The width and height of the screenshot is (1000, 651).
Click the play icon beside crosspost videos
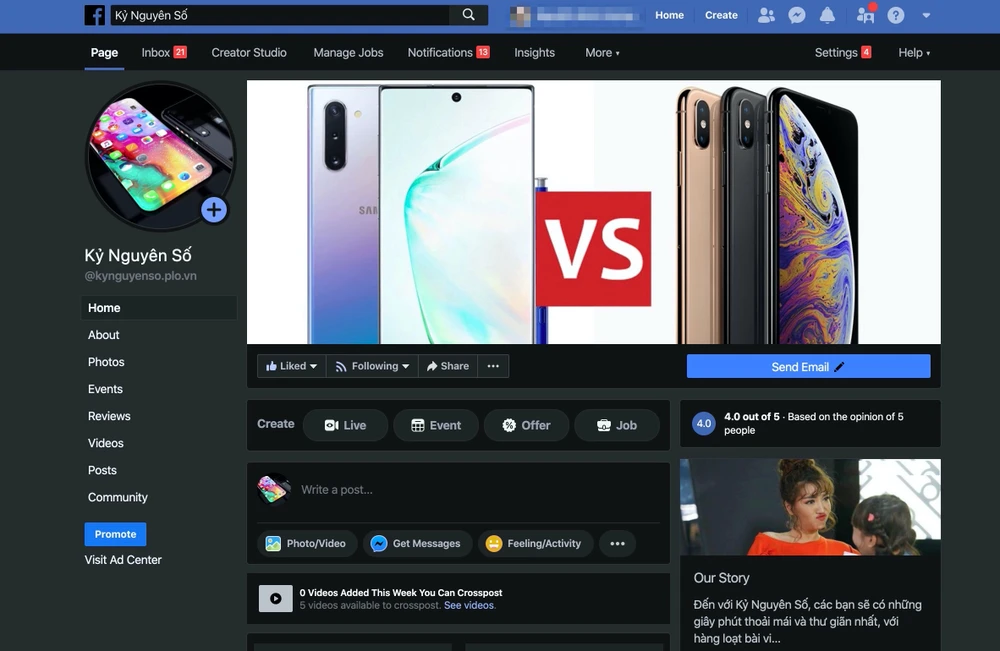tap(276, 599)
